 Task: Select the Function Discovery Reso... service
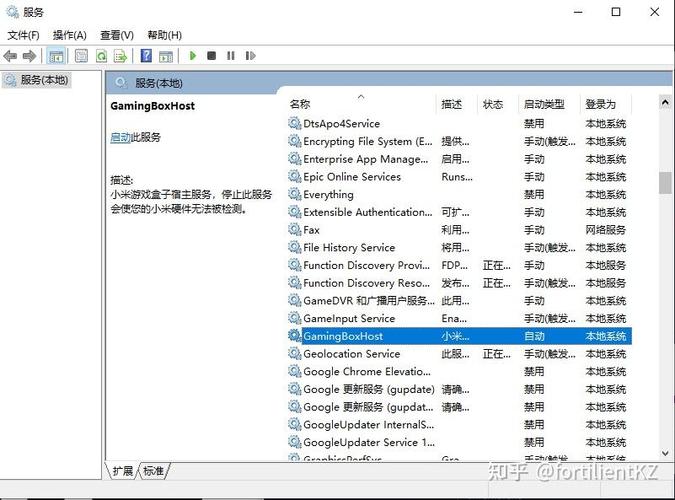point(459,283)
